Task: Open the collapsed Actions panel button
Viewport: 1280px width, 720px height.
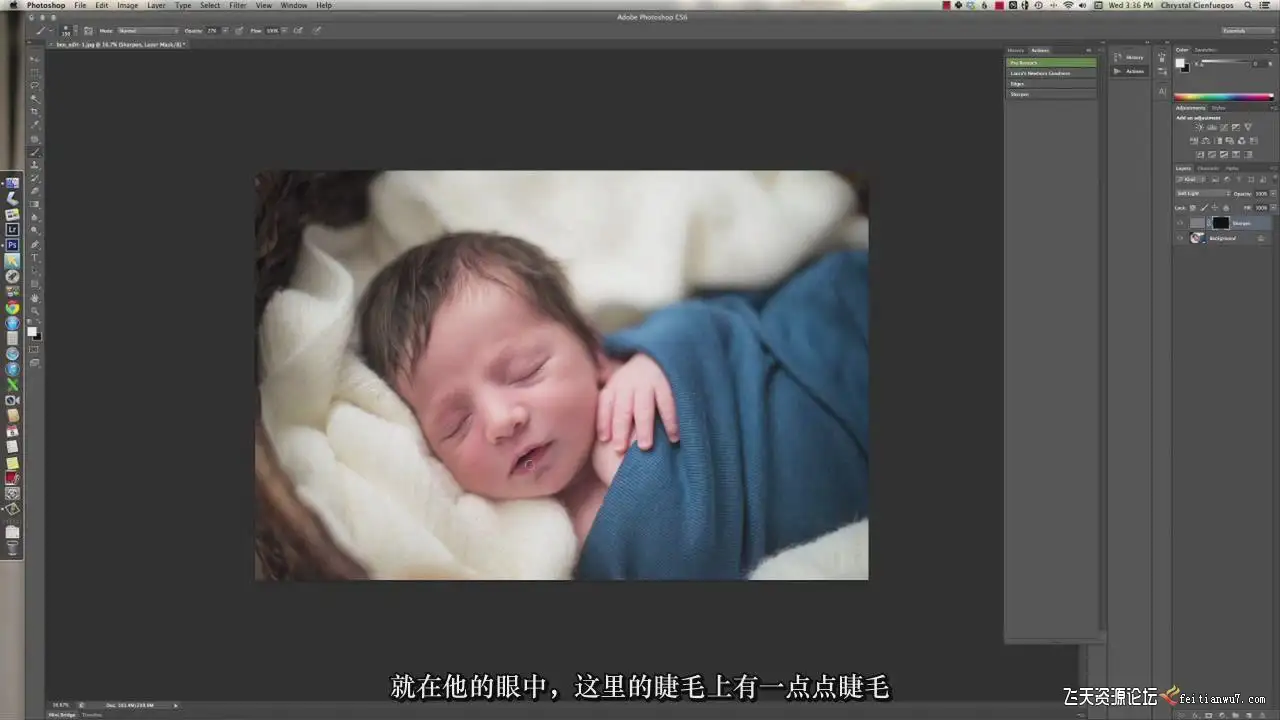Action: point(1130,71)
